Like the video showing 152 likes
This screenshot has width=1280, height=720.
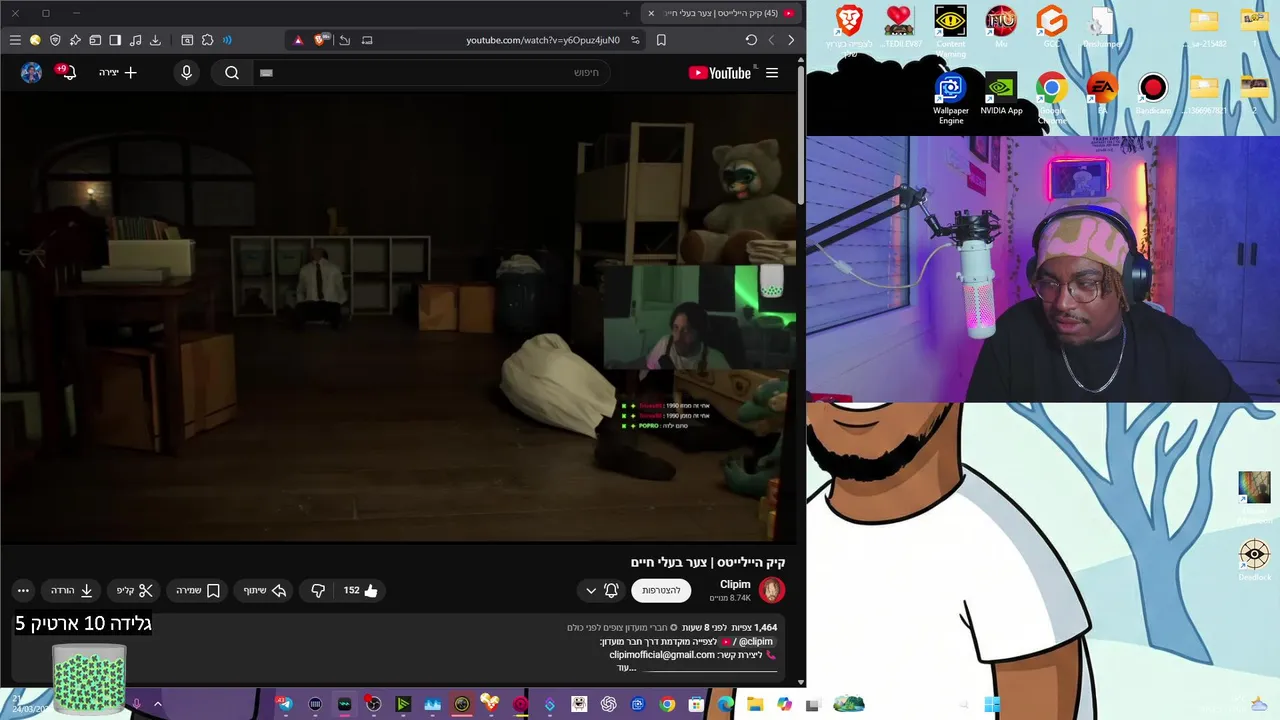pos(360,590)
